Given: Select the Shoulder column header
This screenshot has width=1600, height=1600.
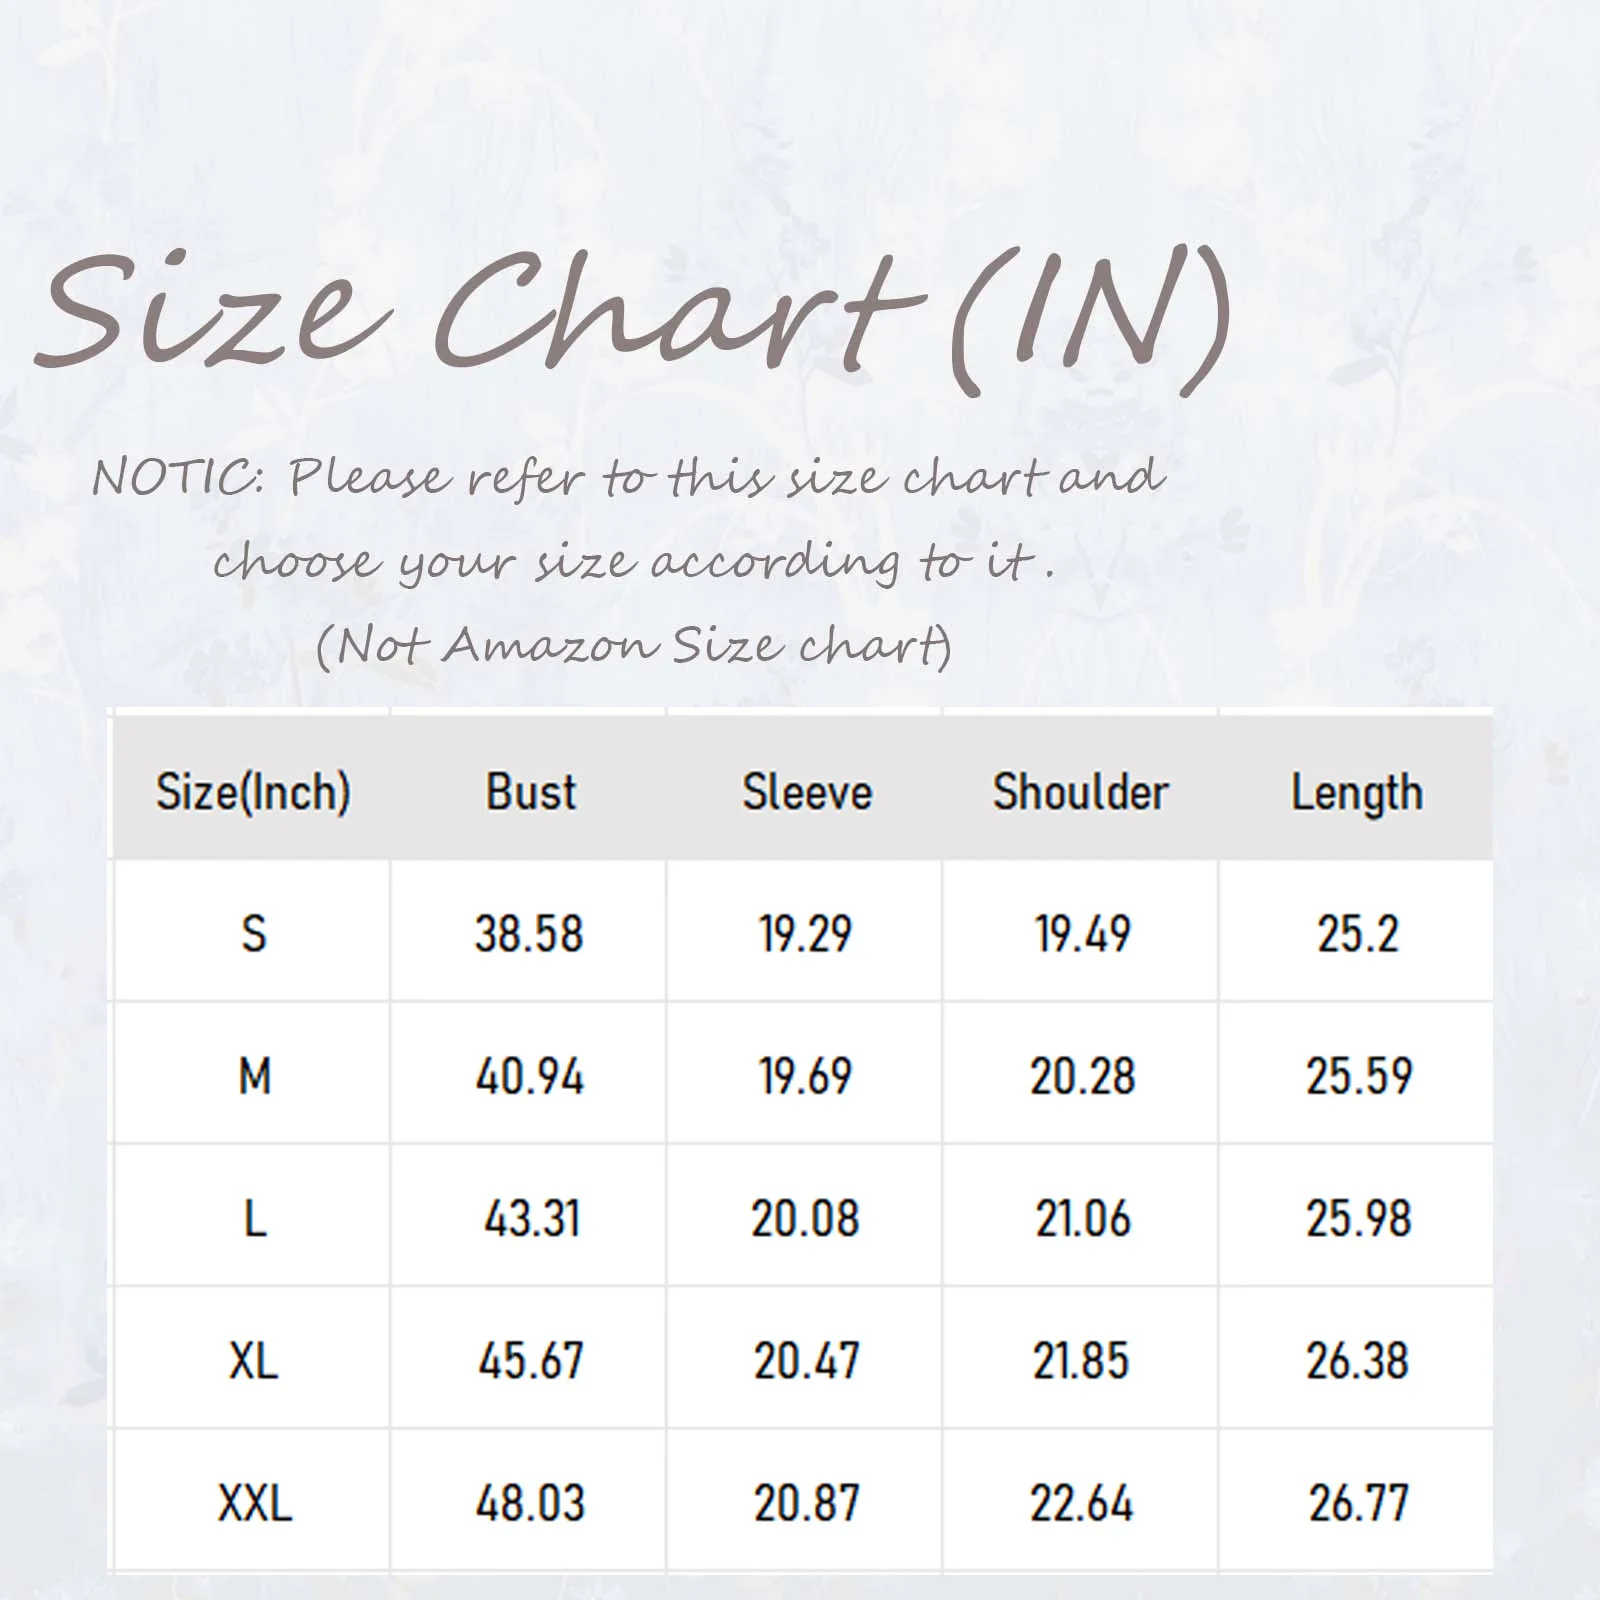Looking at the screenshot, I should pyautogui.click(x=1080, y=792).
